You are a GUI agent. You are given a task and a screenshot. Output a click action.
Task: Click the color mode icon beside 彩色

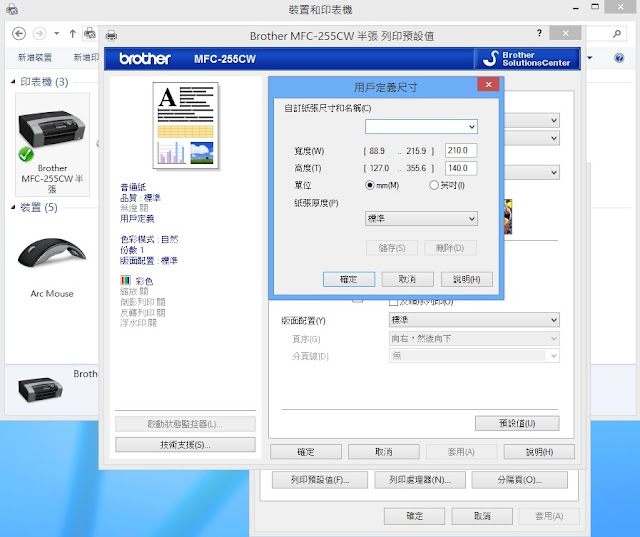(x=125, y=280)
